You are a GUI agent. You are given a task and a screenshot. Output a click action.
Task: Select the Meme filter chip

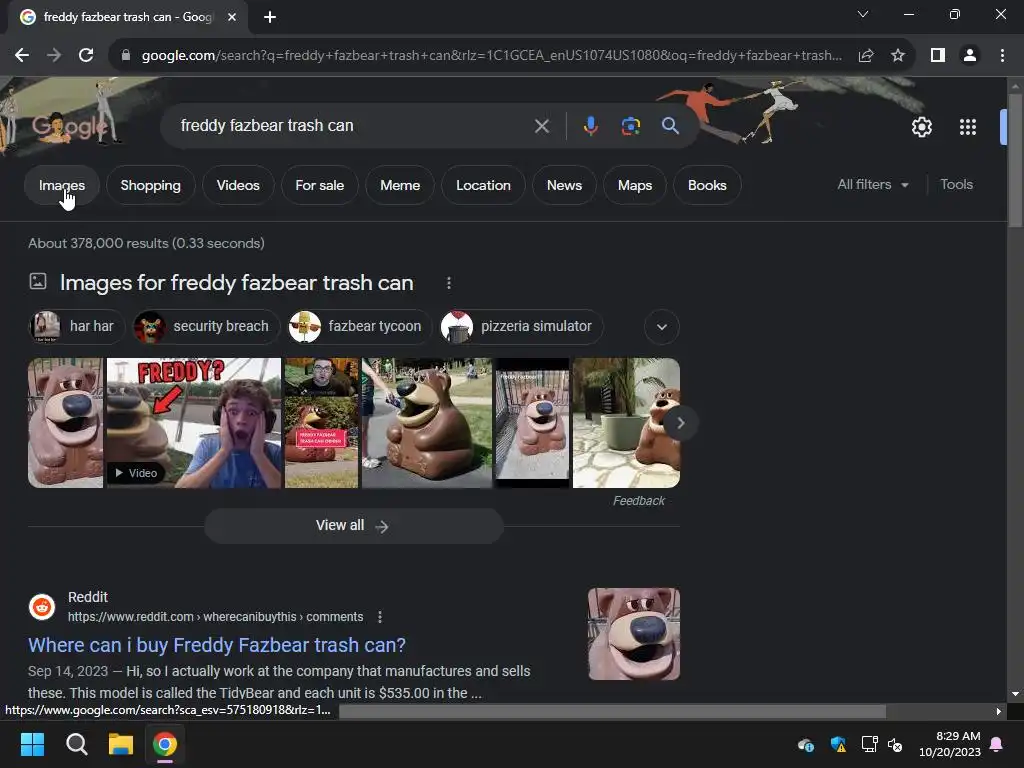tap(400, 185)
